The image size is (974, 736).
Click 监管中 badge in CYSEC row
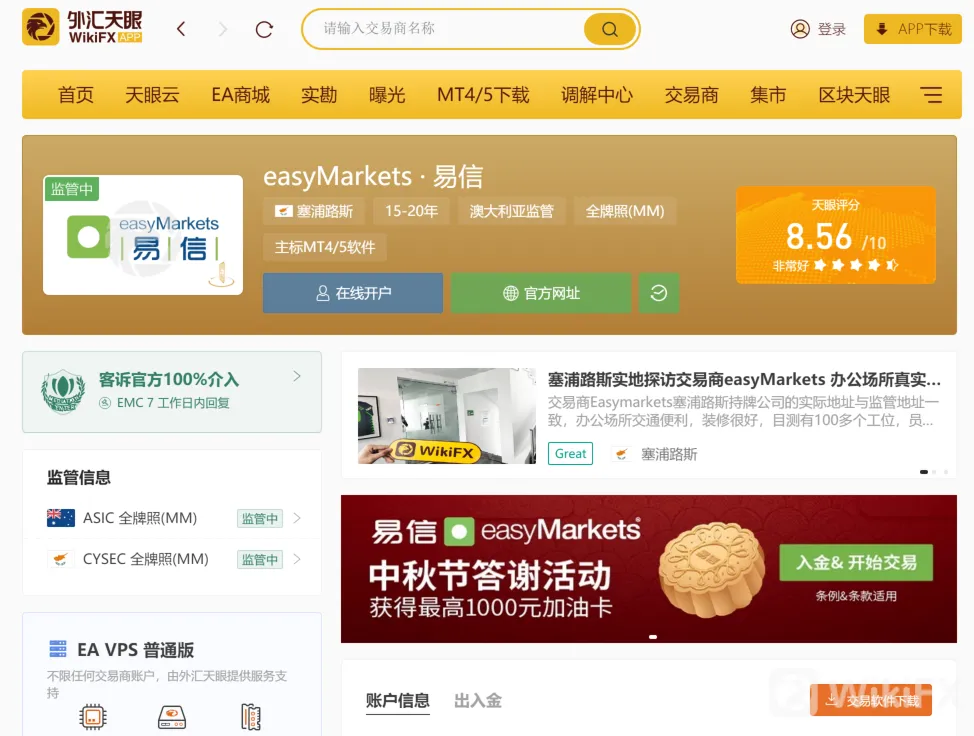point(260,560)
